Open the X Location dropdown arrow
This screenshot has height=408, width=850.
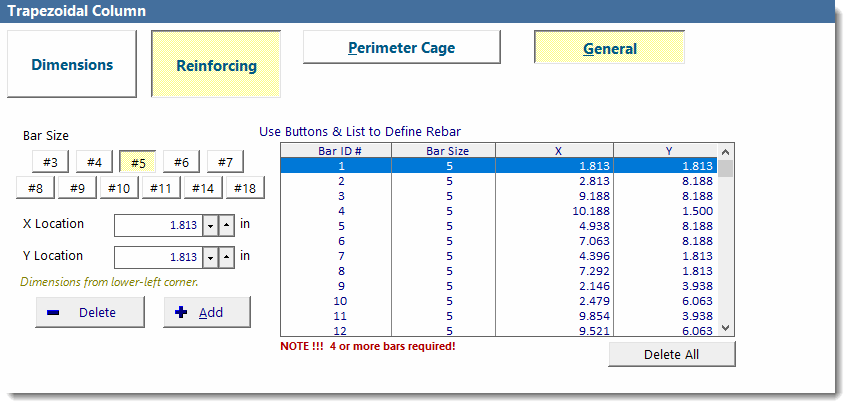coord(210,225)
